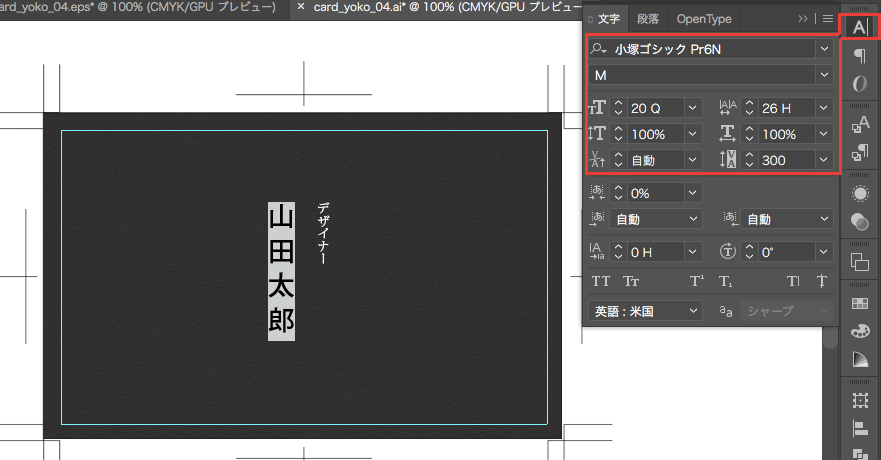Click the selected 山田太郎 text on the card
881x460 pixels.
click(281, 271)
